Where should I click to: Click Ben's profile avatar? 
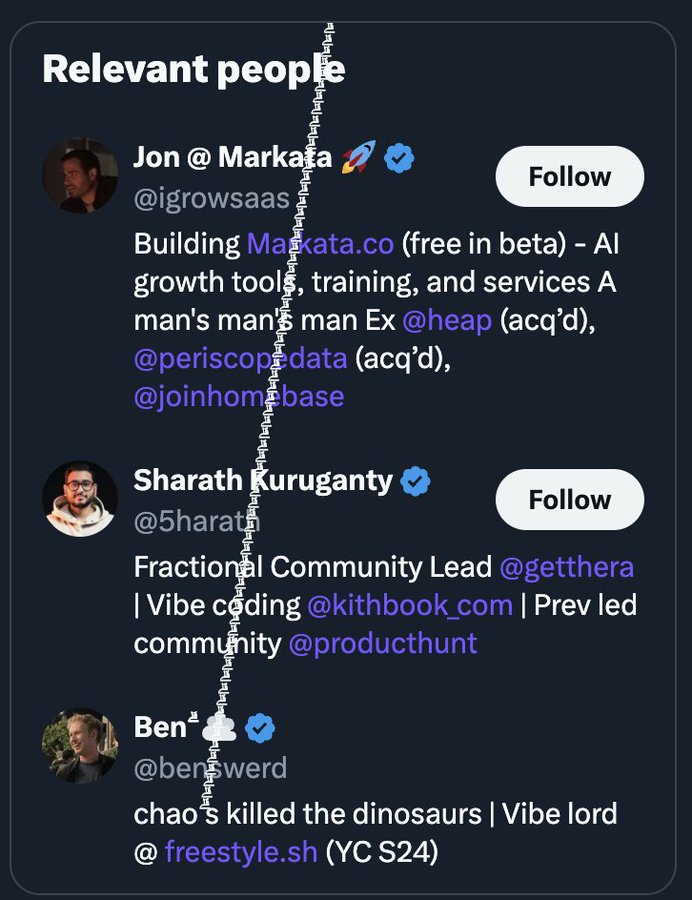80,746
